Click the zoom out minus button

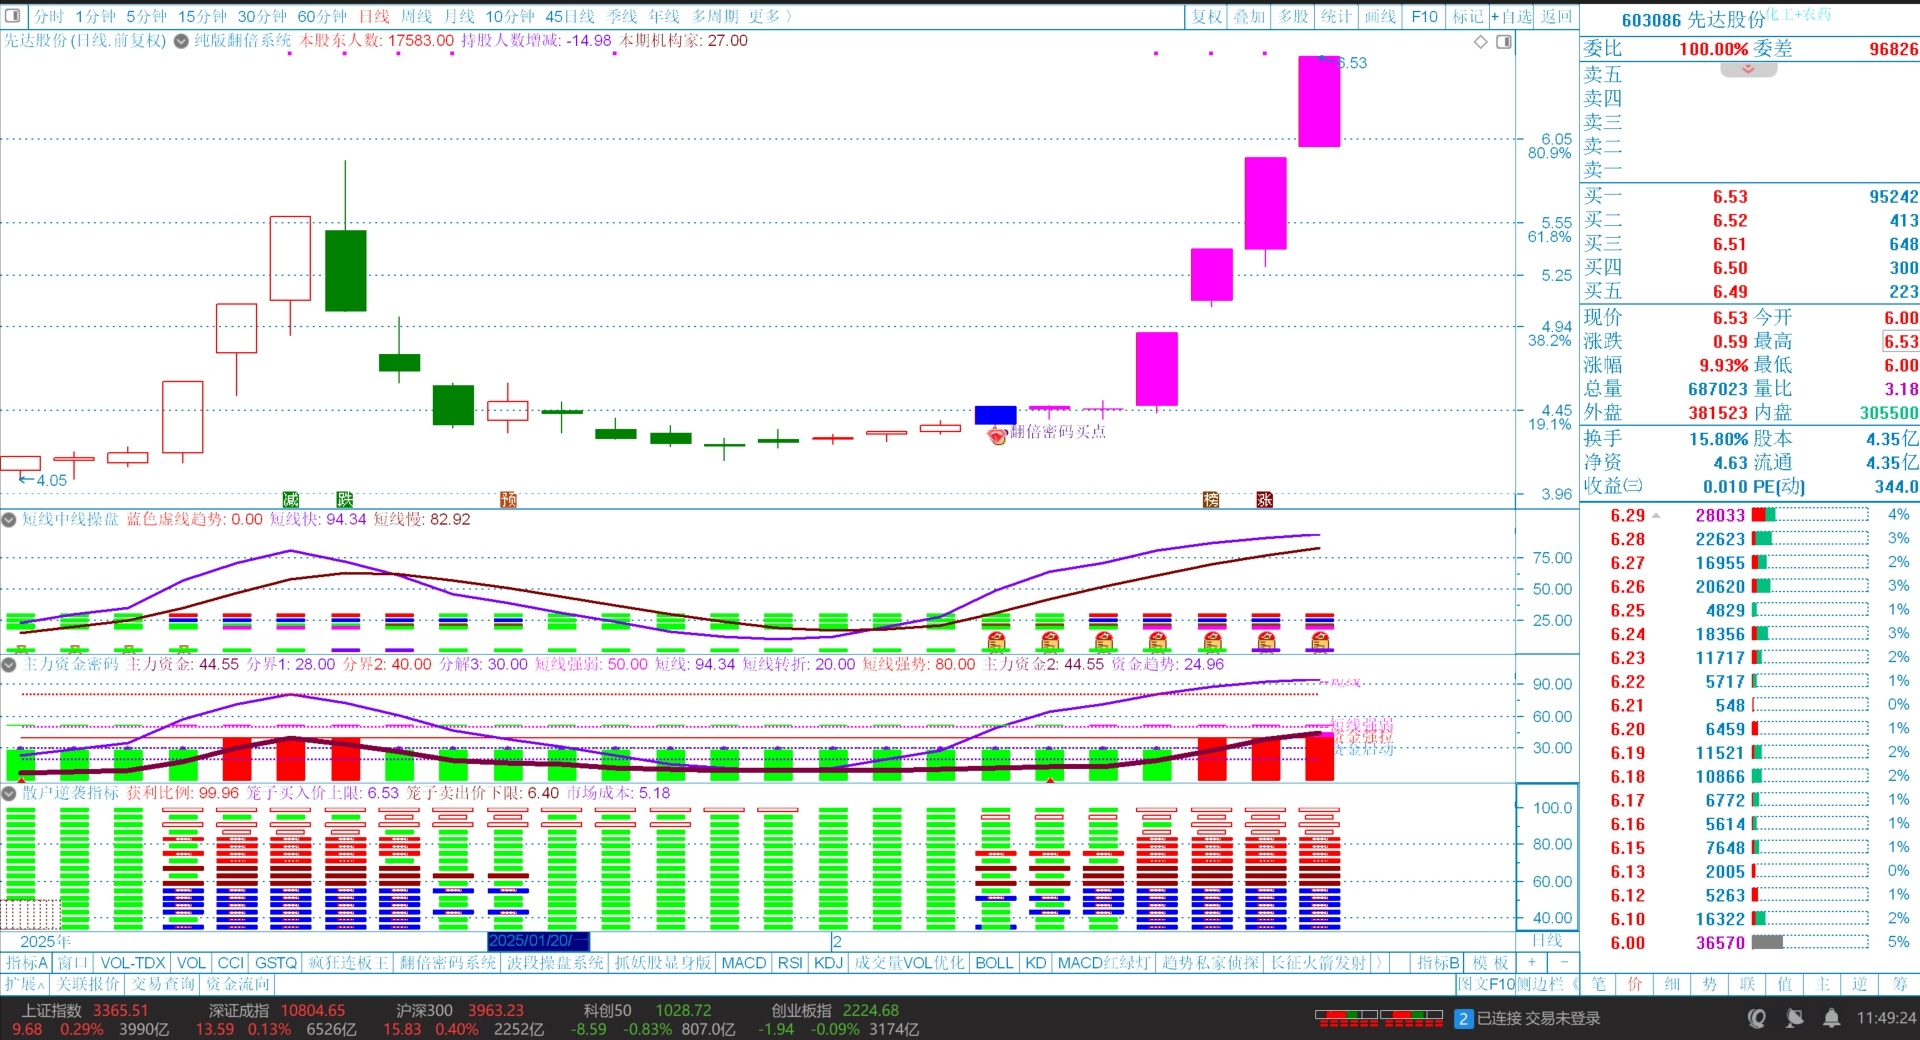point(1563,962)
